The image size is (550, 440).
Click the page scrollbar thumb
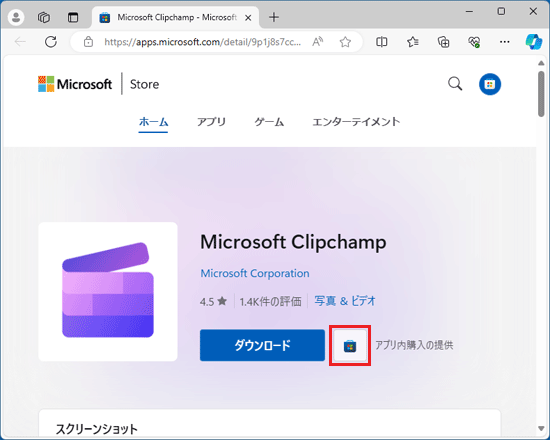click(x=541, y=94)
